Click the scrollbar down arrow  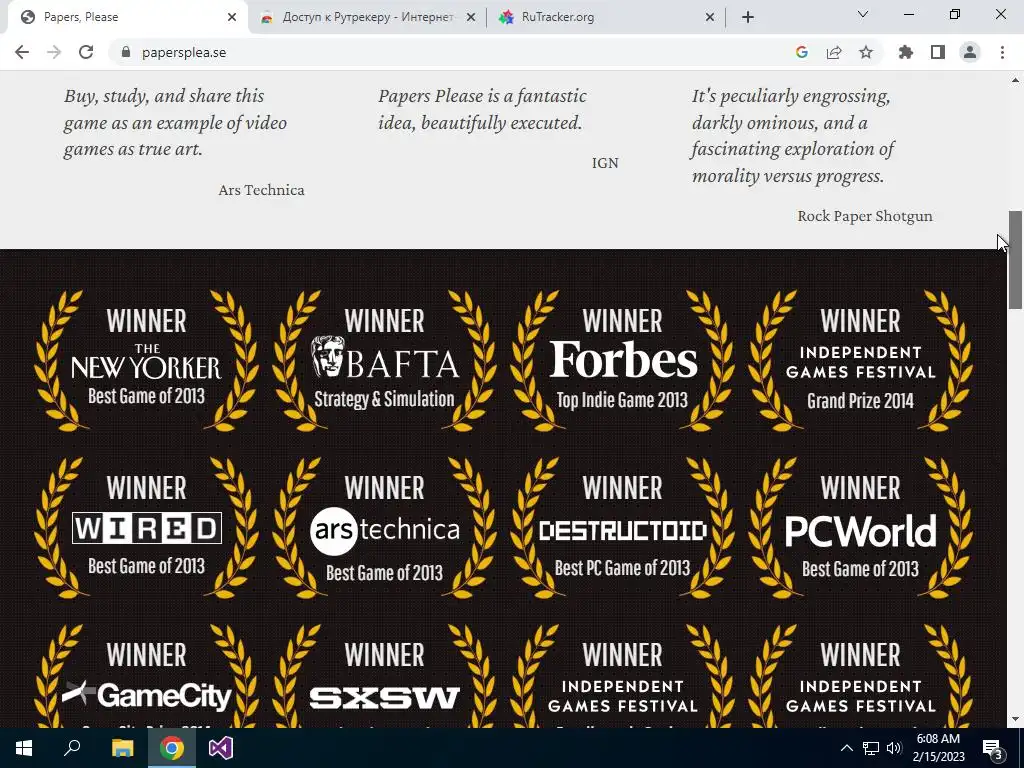click(x=1015, y=719)
